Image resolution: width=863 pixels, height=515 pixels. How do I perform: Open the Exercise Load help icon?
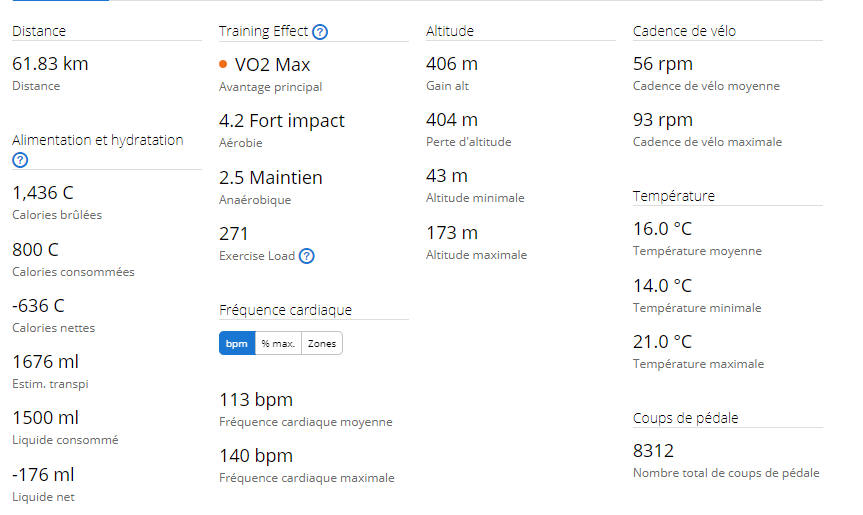pos(307,256)
